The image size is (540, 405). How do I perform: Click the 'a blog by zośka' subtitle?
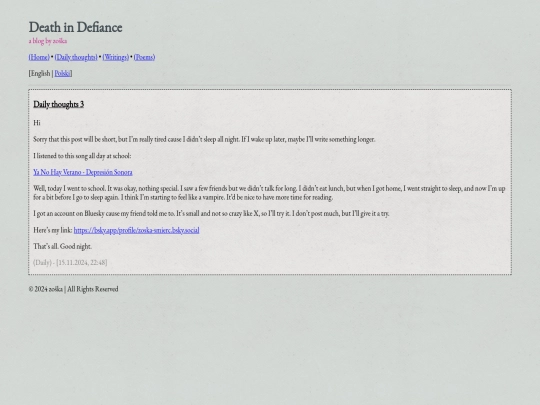48,41
